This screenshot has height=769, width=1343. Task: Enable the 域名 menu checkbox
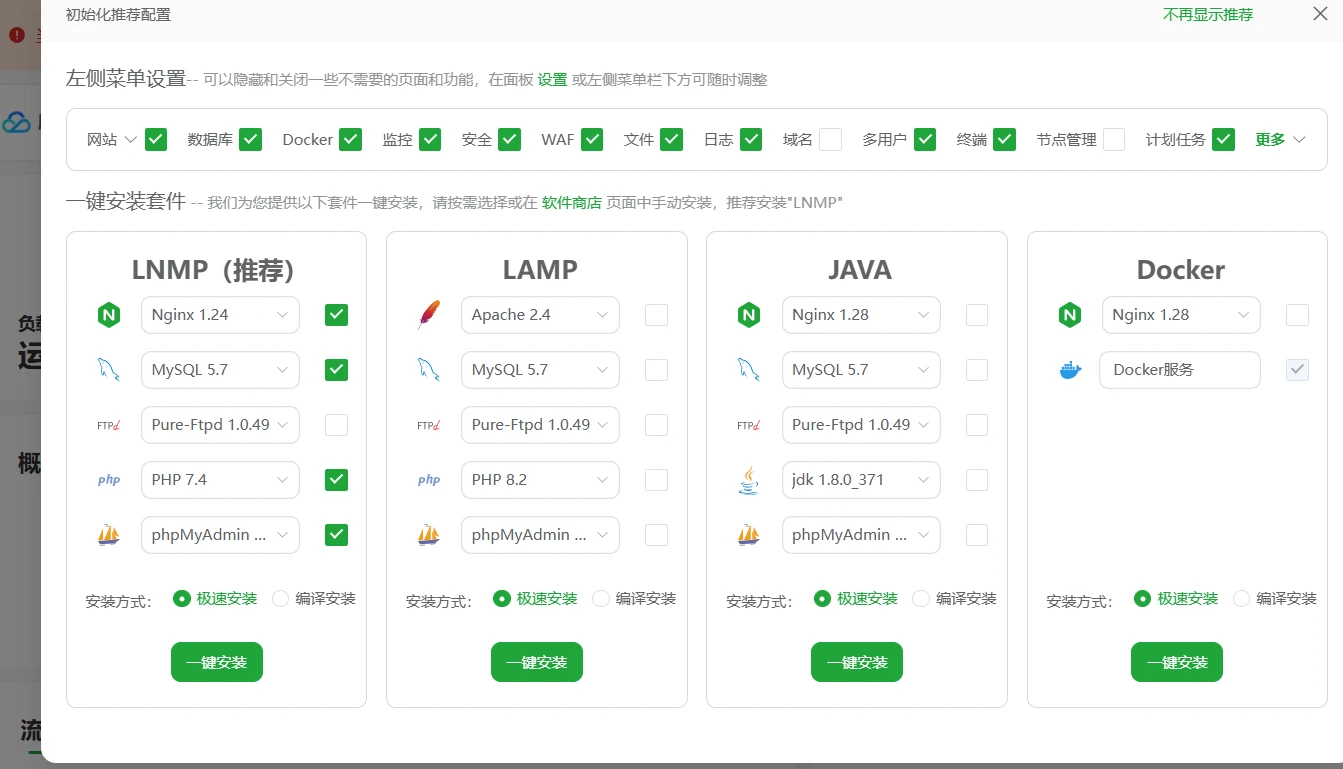tap(830, 140)
